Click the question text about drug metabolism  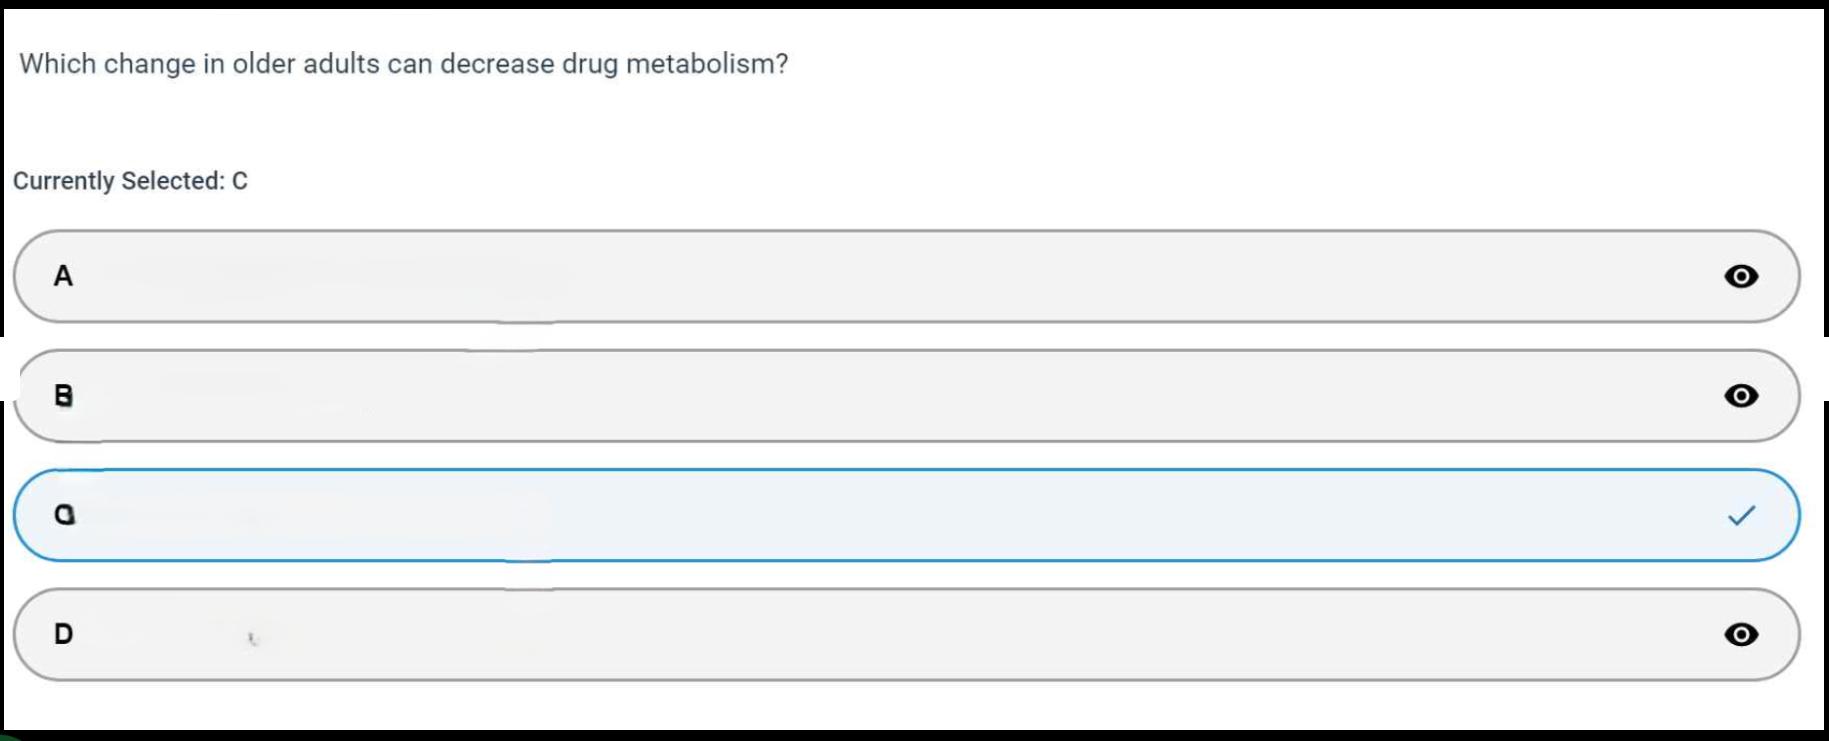pyautogui.click(x=403, y=64)
